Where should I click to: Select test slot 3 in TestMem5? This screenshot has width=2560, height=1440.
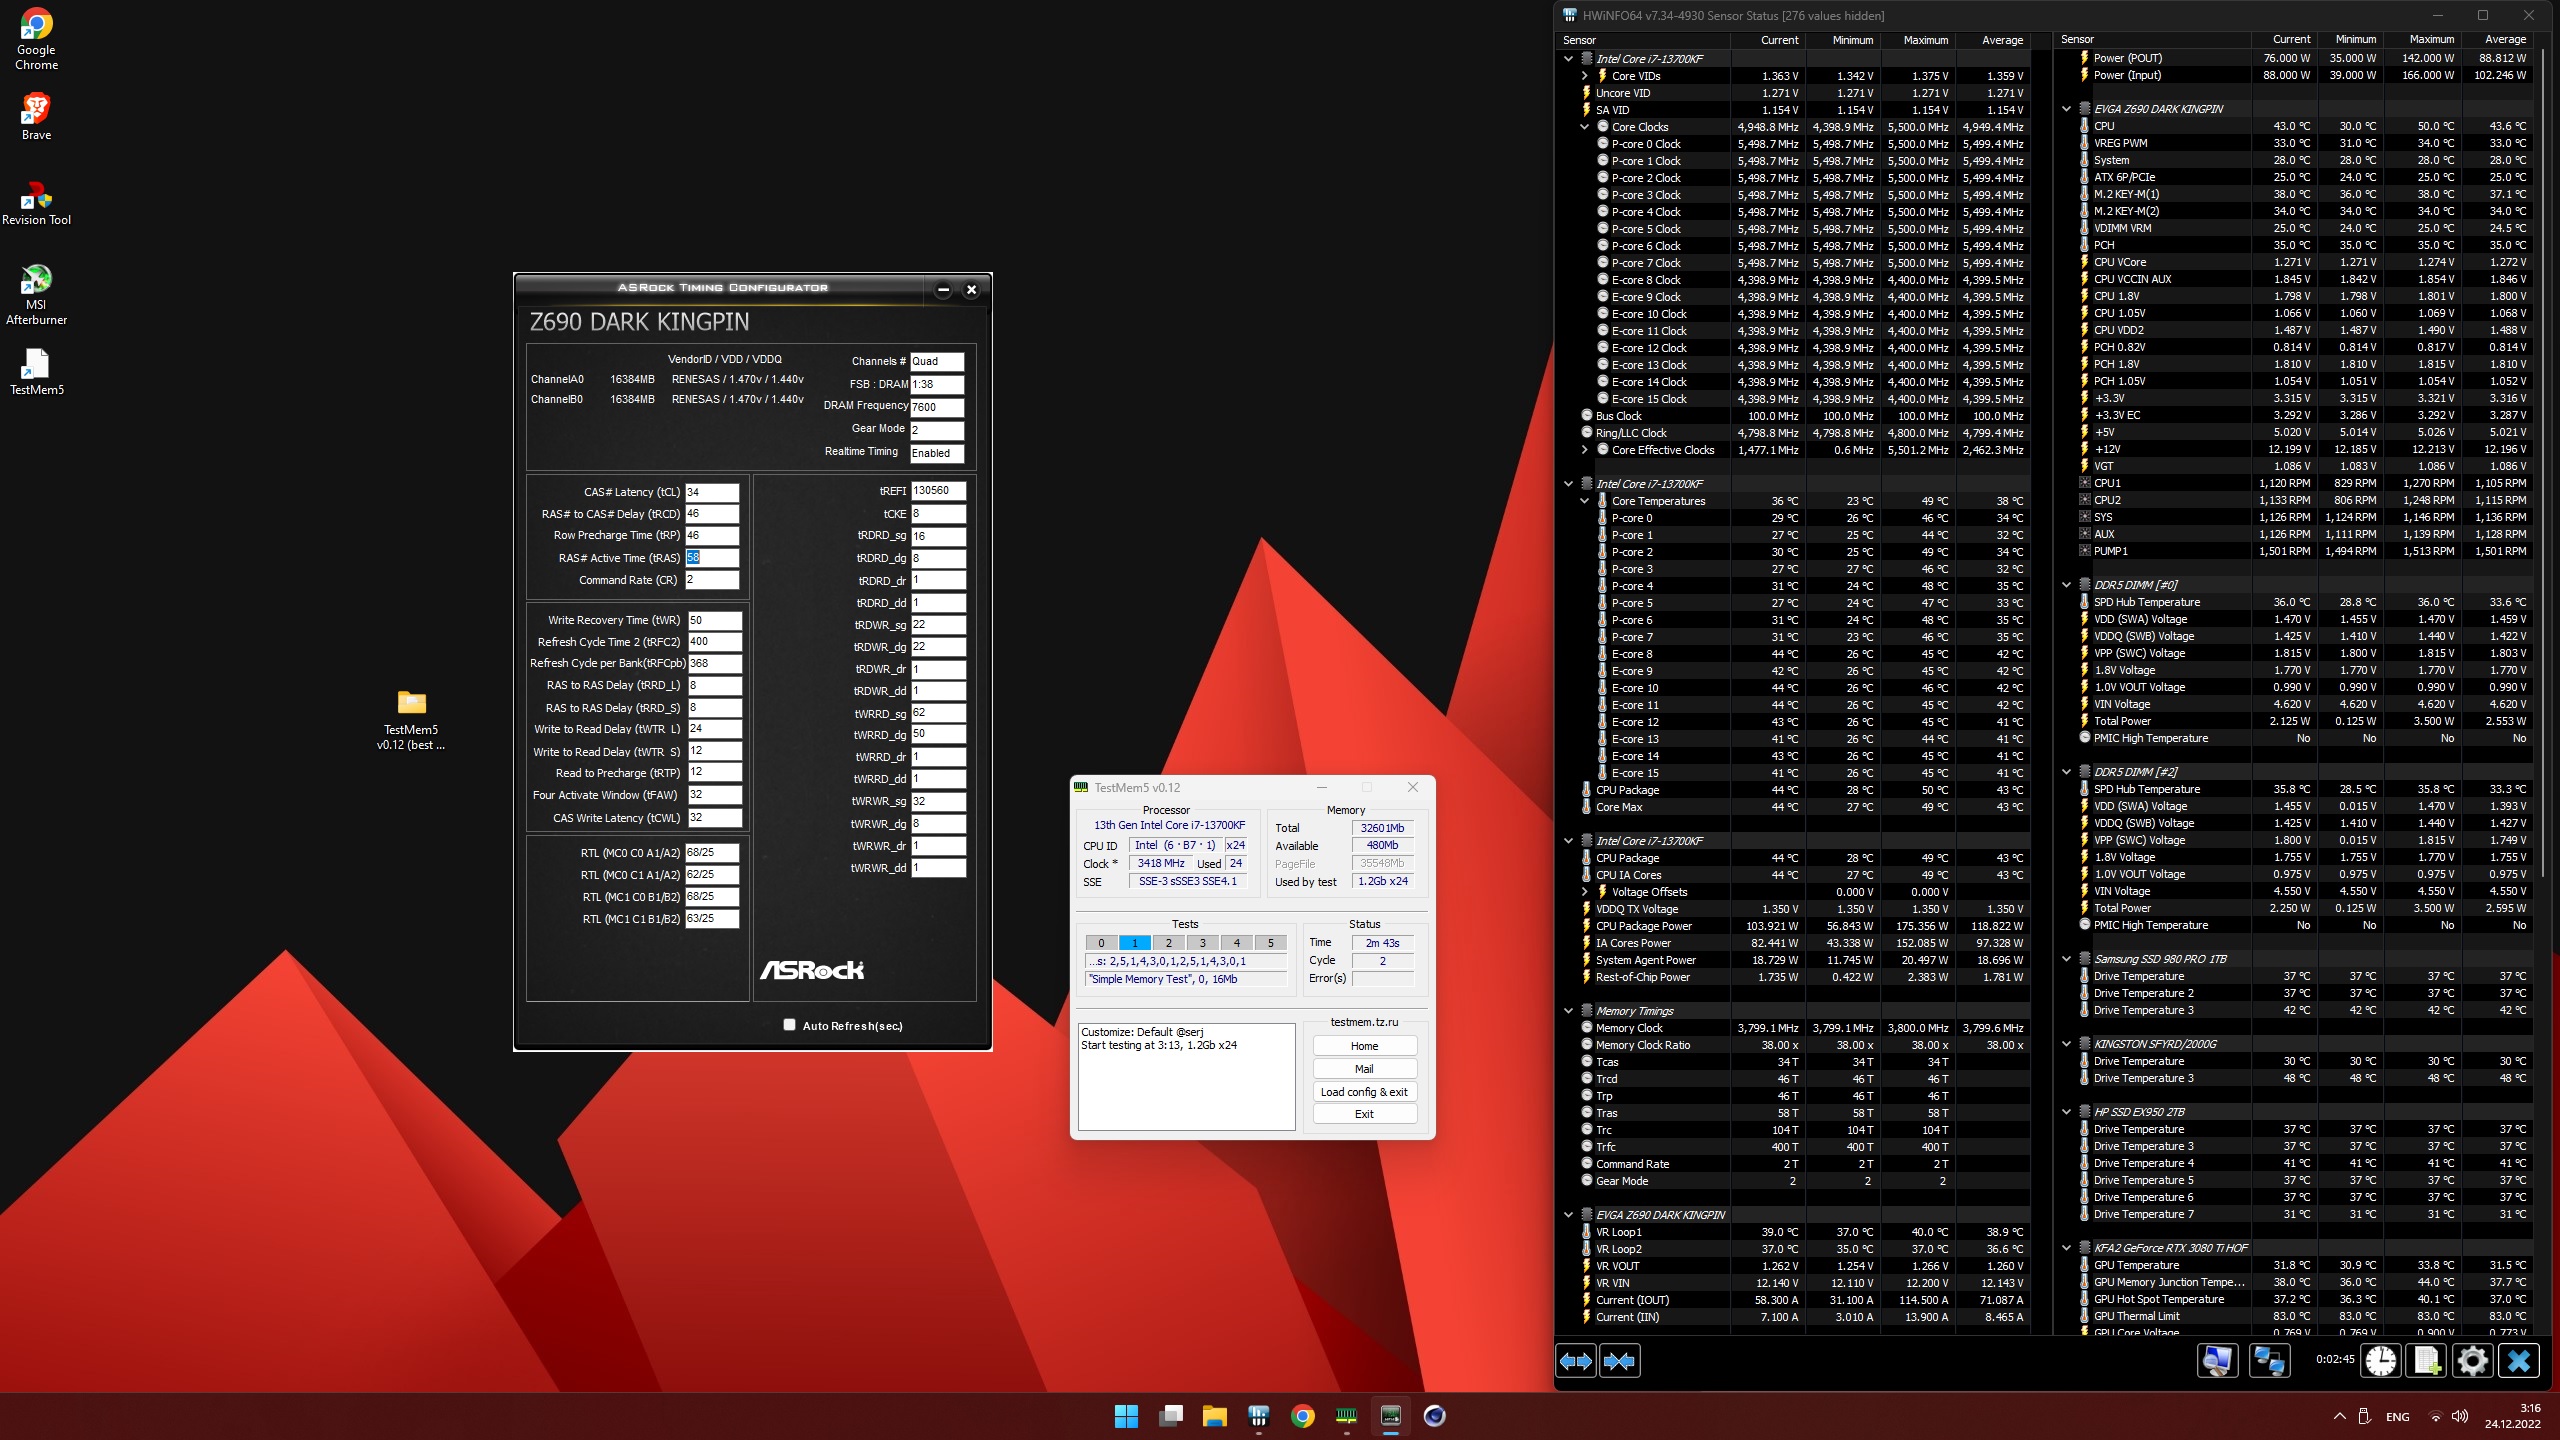coord(1202,942)
